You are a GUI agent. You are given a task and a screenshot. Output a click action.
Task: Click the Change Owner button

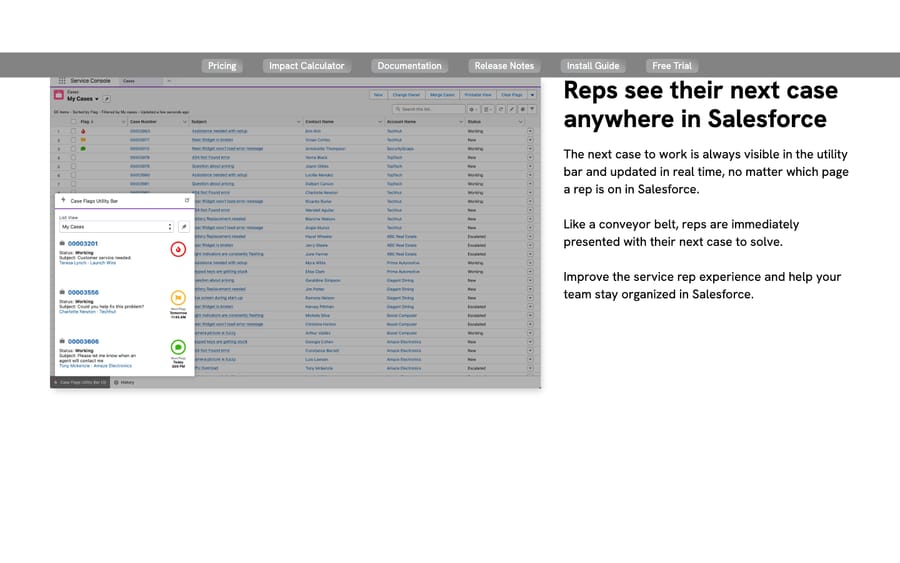click(x=406, y=95)
